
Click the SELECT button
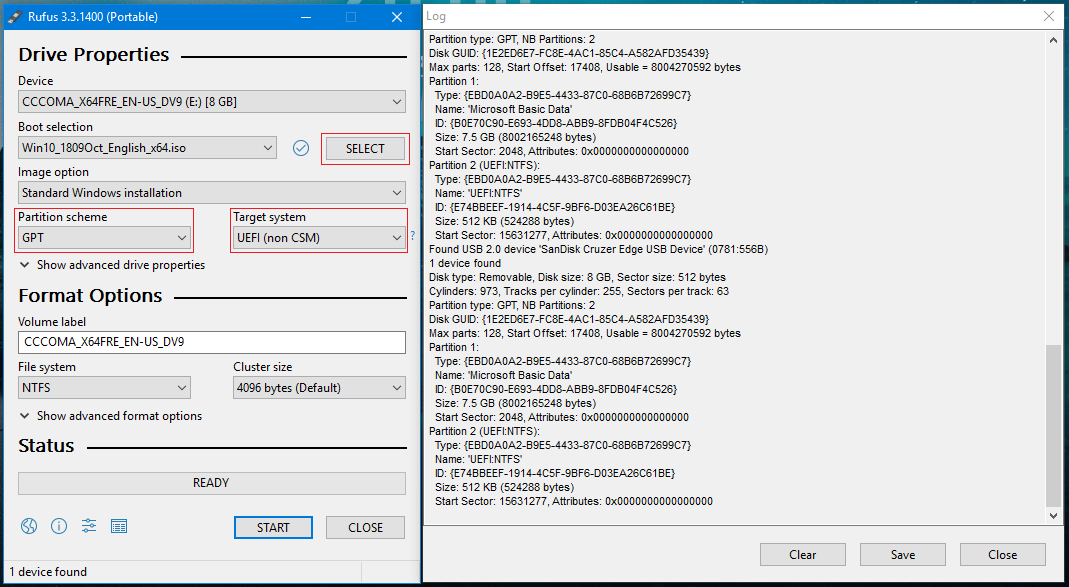(x=365, y=149)
